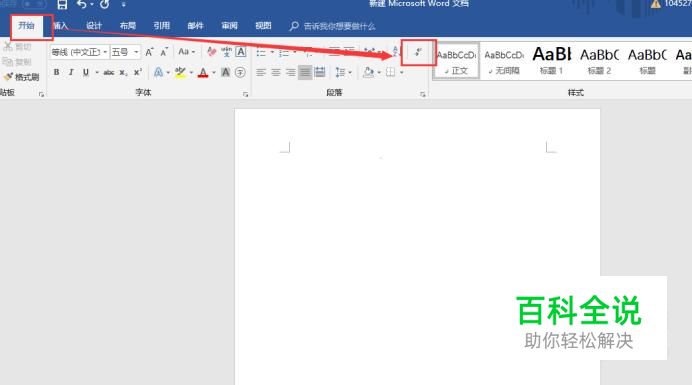This screenshot has width=692, height=385.
Task: Expand borders options arrow
Action: coord(402,72)
